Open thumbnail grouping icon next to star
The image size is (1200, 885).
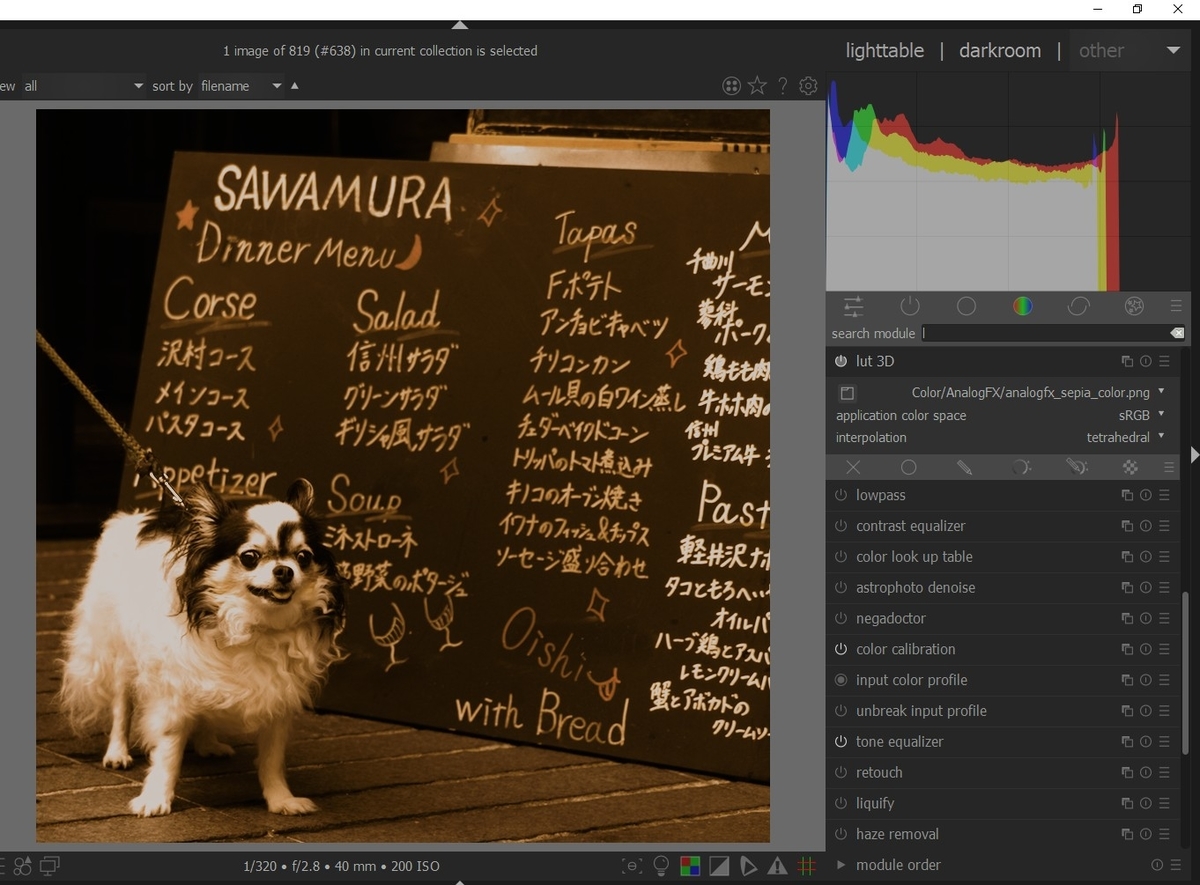coord(731,86)
